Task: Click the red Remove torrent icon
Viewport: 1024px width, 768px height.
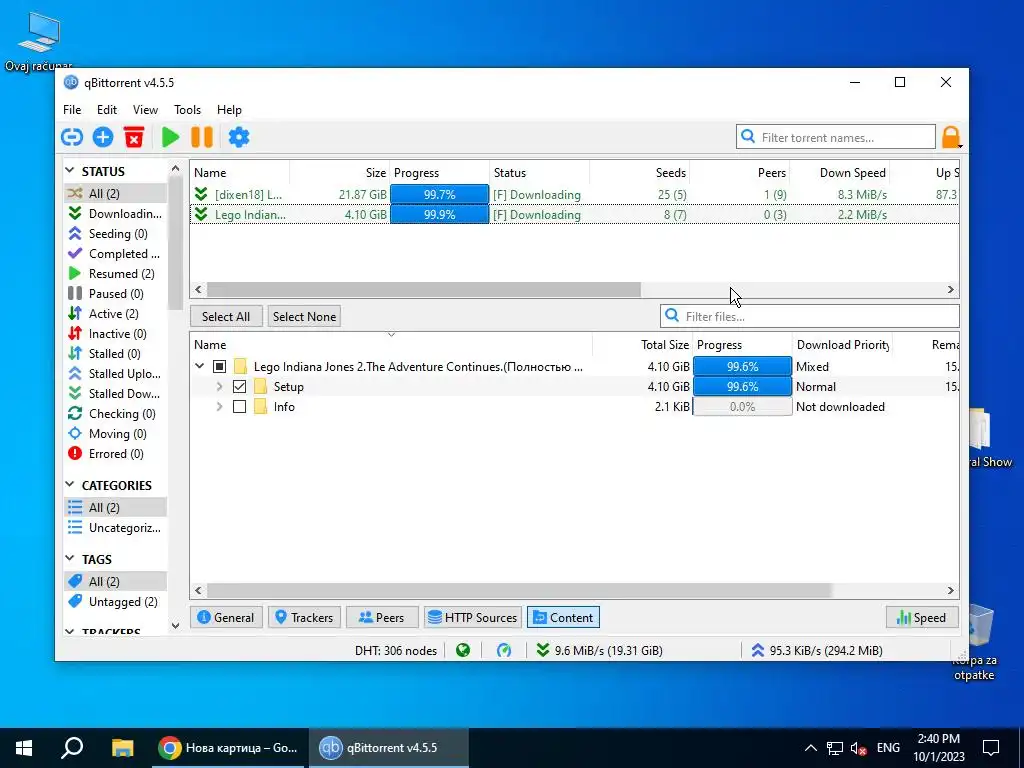Action: [x=134, y=137]
